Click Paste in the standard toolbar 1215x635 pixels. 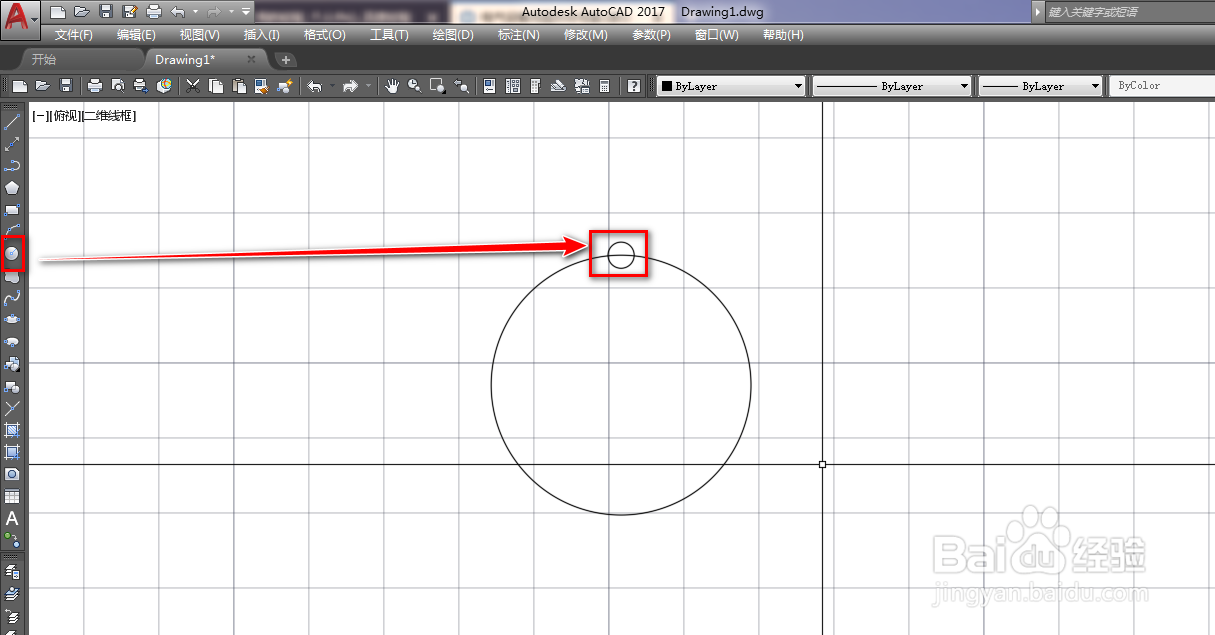click(238, 86)
